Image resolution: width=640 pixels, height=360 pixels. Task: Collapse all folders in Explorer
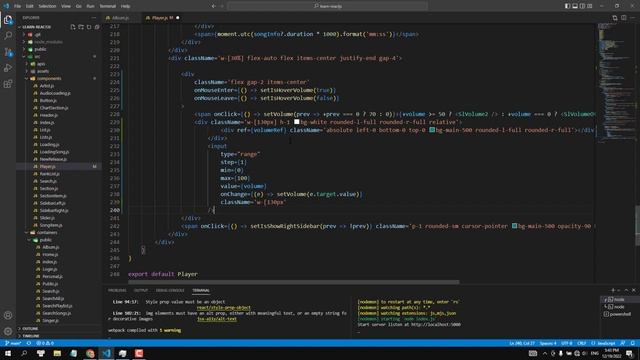[97, 27]
